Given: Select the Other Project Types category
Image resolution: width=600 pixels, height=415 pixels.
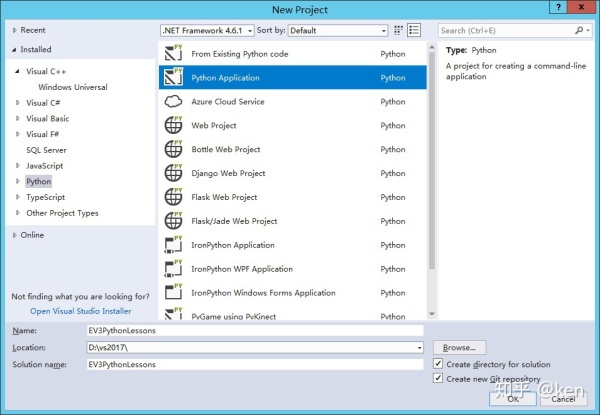Looking at the screenshot, I should 62,213.
